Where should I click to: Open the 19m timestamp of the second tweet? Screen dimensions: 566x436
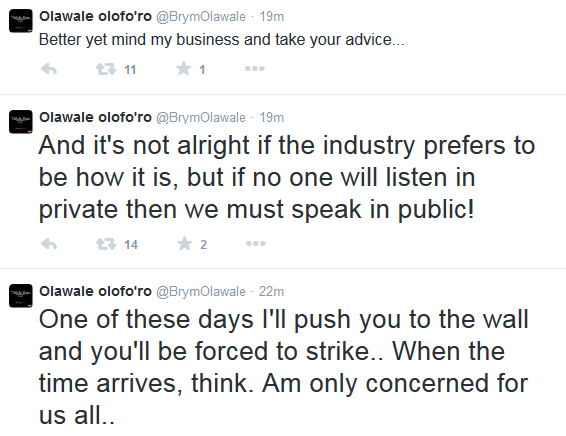click(272, 118)
